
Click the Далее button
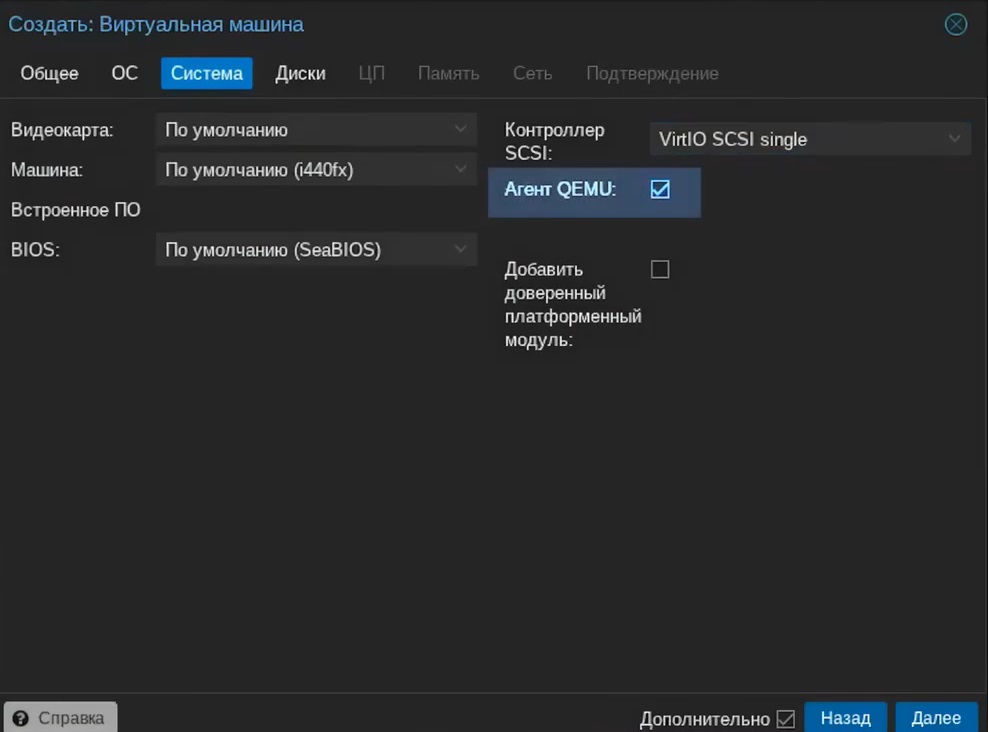click(936, 718)
